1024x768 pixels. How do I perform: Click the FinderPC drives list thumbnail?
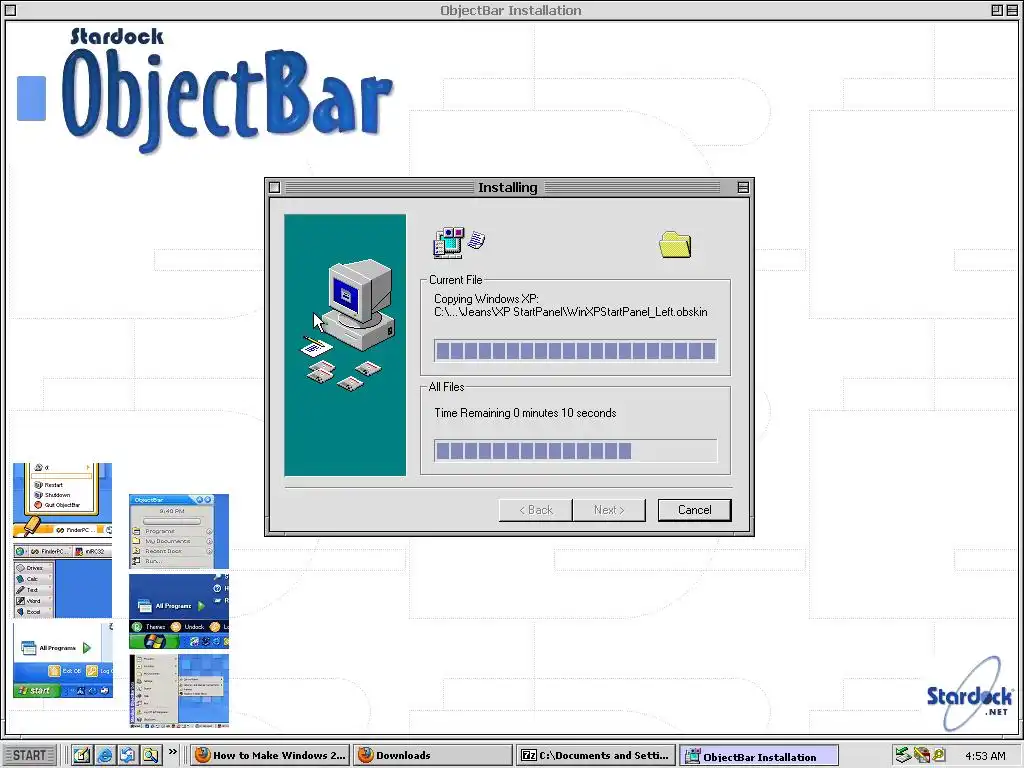[62, 581]
